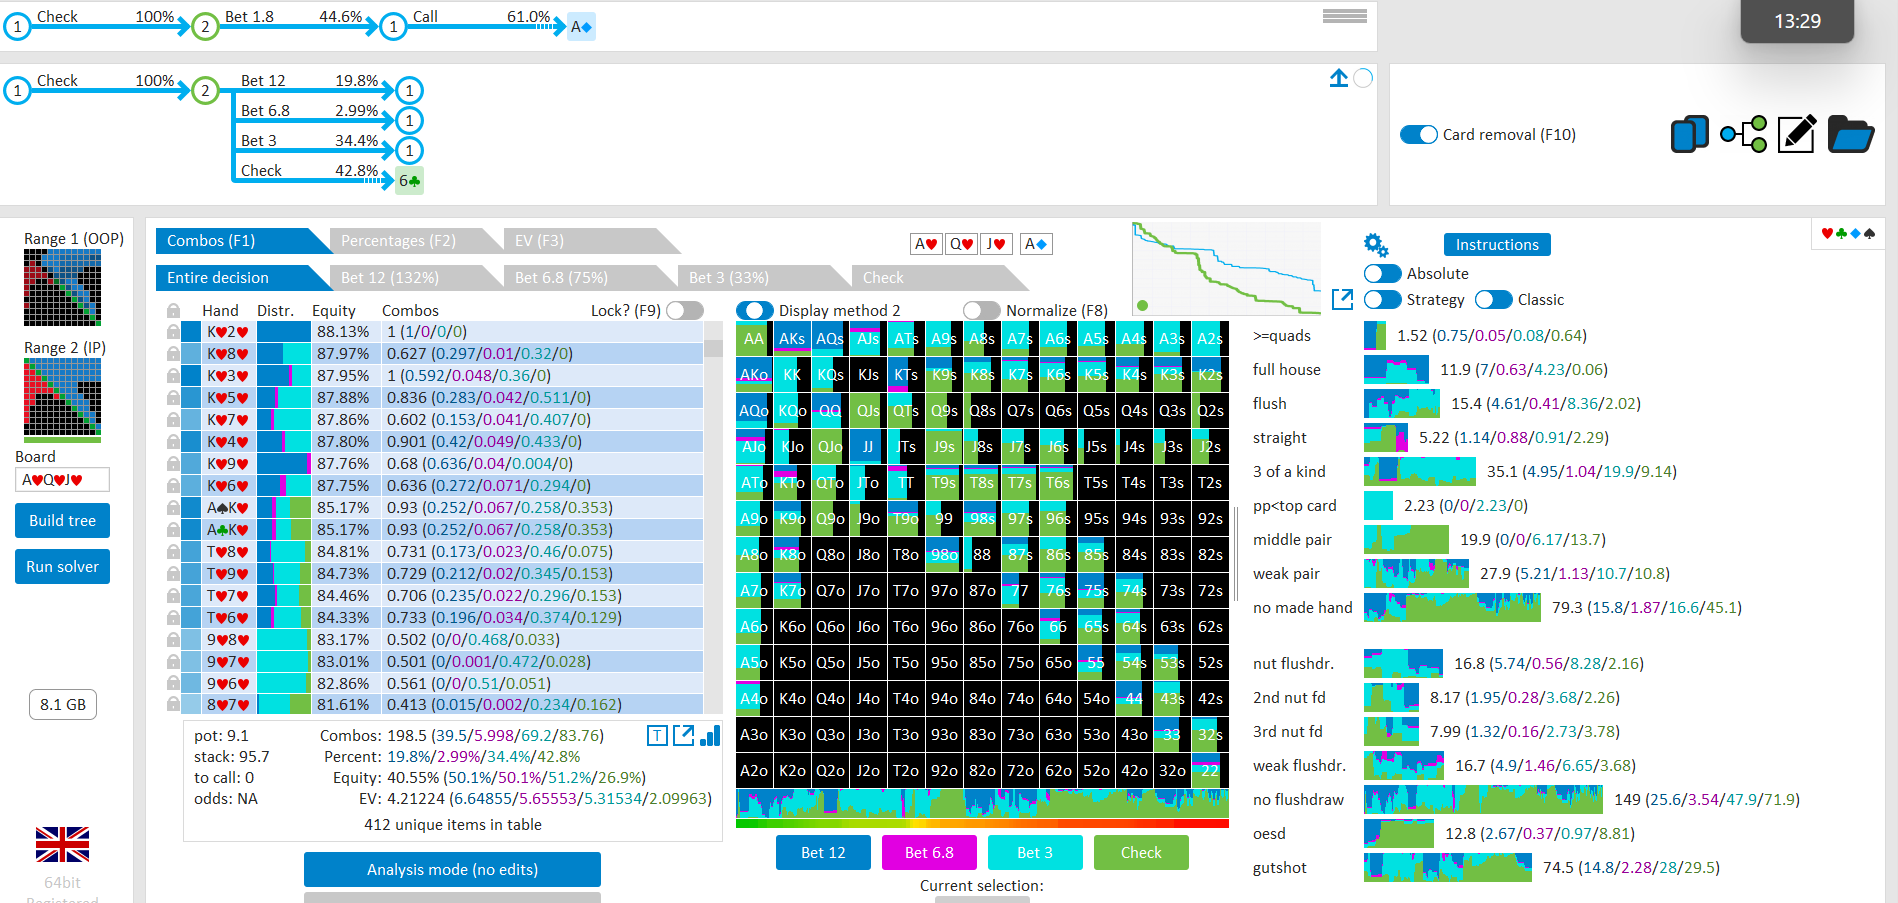Image resolution: width=1898 pixels, height=903 pixels.
Task: Toggle the Lock? (F9) switch
Action: click(685, 311)
